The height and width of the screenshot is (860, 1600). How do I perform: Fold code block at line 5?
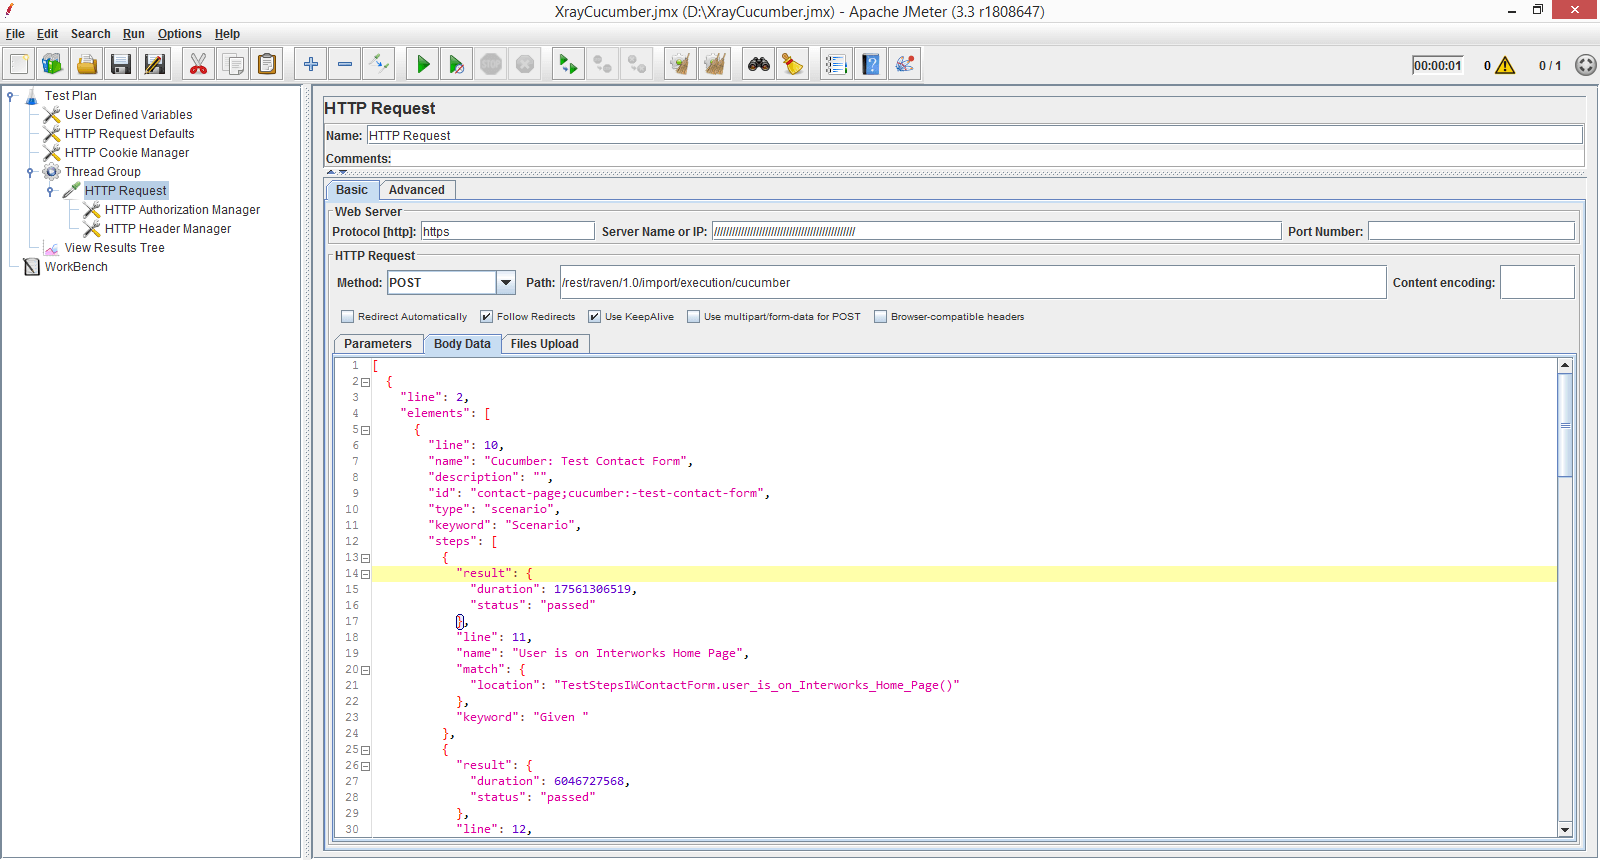pyautogui.click(x=366, y=430)
